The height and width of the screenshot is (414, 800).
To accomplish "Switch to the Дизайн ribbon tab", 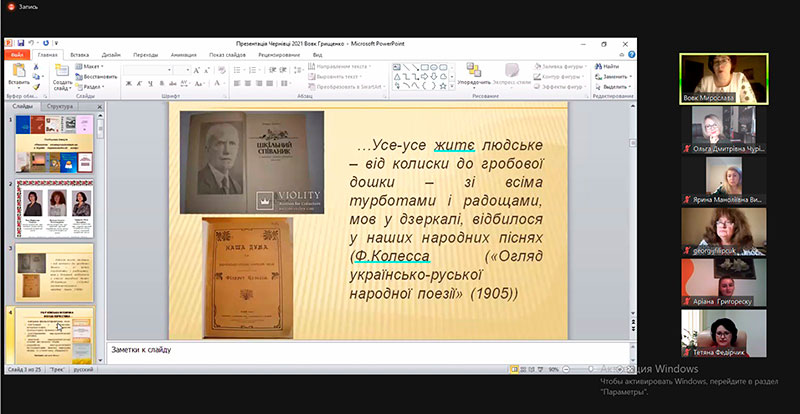I will tap(111, 55).
